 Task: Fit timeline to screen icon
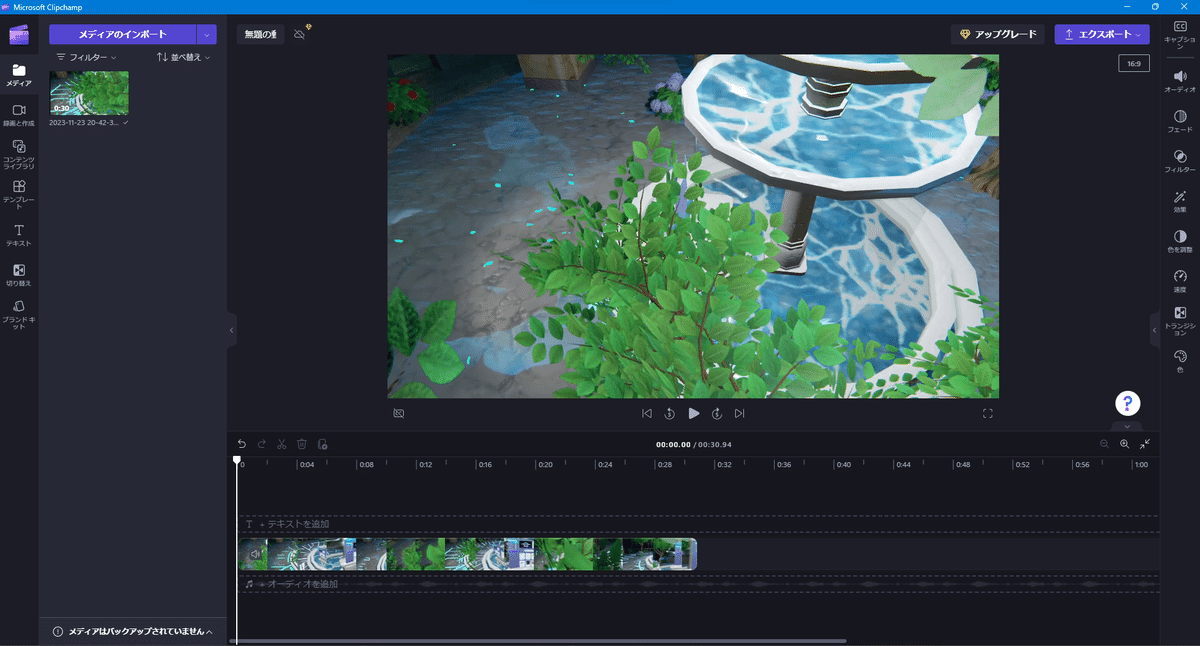tap(1145, 444)
